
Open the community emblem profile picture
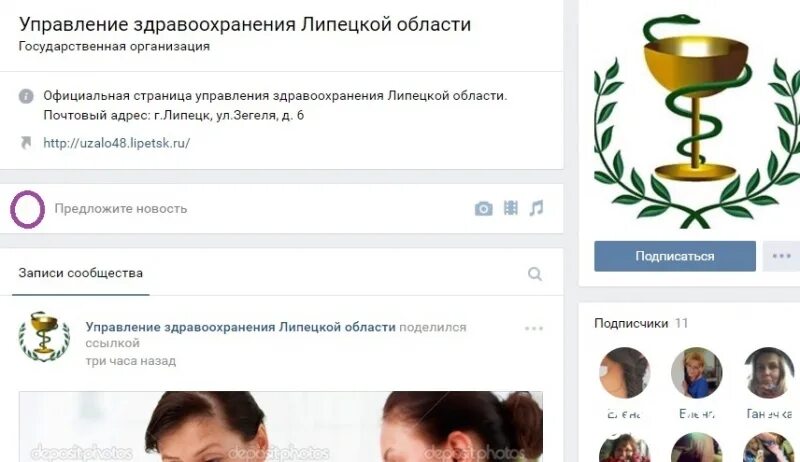click(x=697, y=121)
